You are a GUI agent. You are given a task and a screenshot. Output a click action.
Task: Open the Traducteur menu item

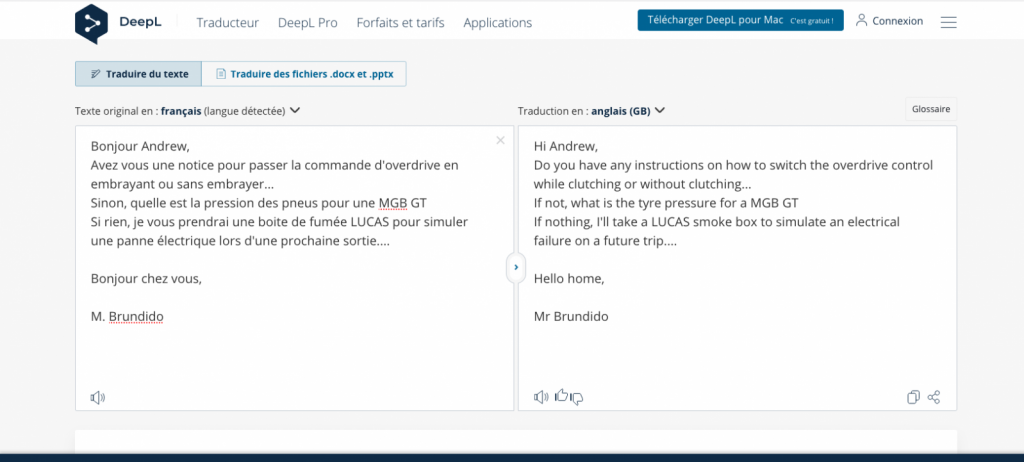(x=228, y=23)
